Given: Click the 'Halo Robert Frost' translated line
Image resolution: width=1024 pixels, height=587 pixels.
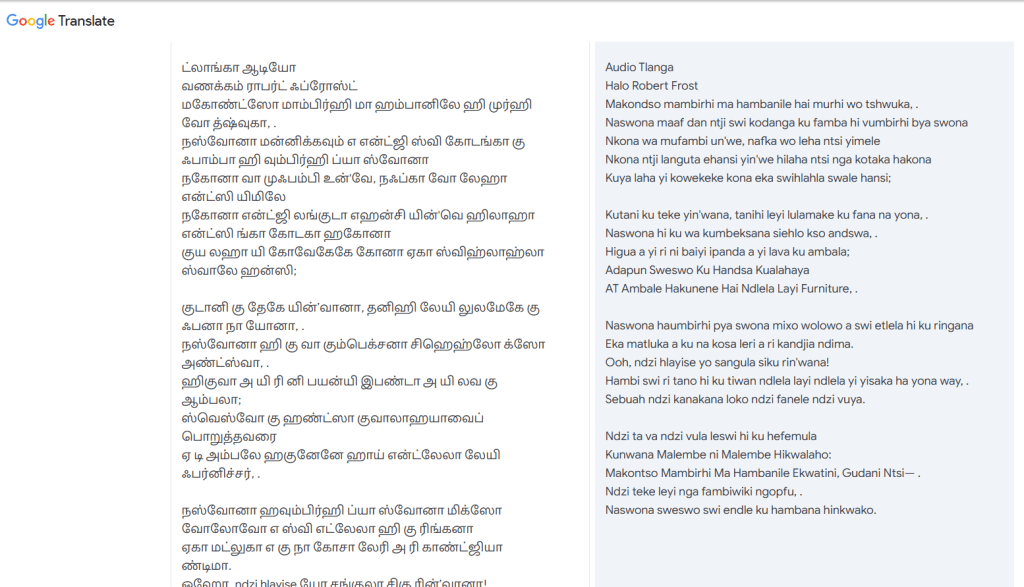Looking at the screenshot, I should point(651,86).
